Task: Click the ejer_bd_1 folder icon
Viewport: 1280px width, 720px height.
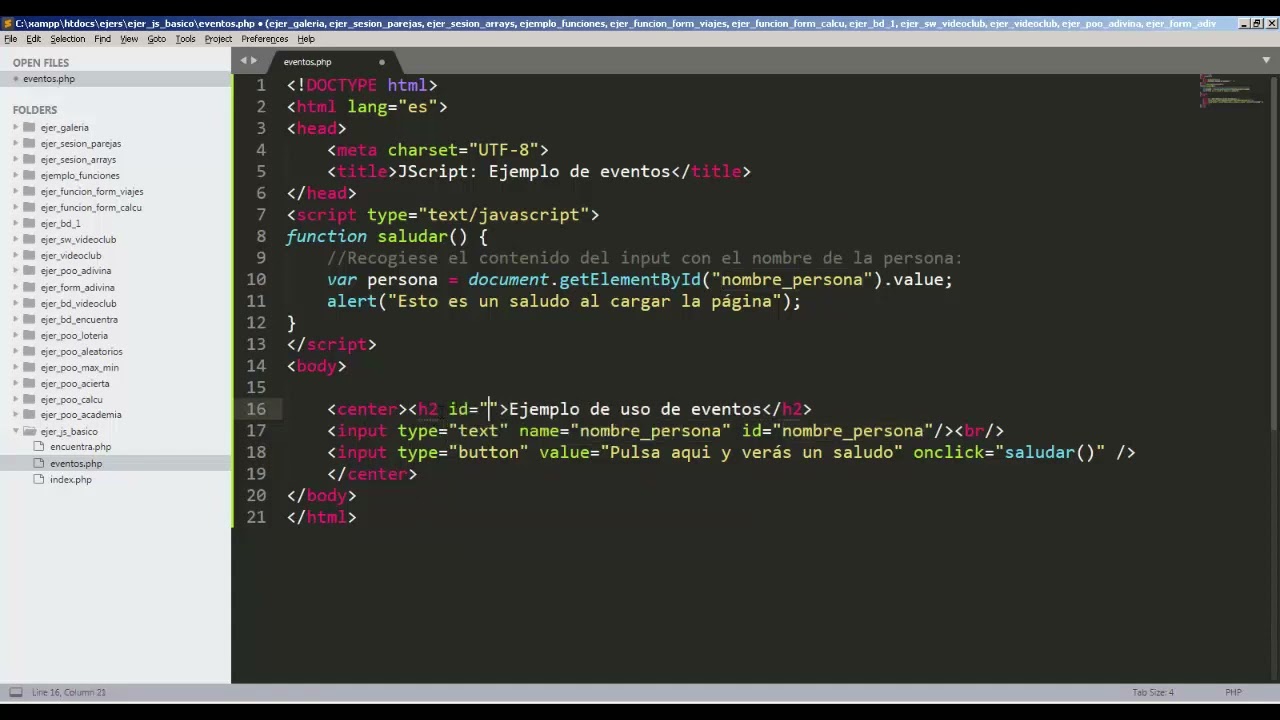Action: pos(30,224)
